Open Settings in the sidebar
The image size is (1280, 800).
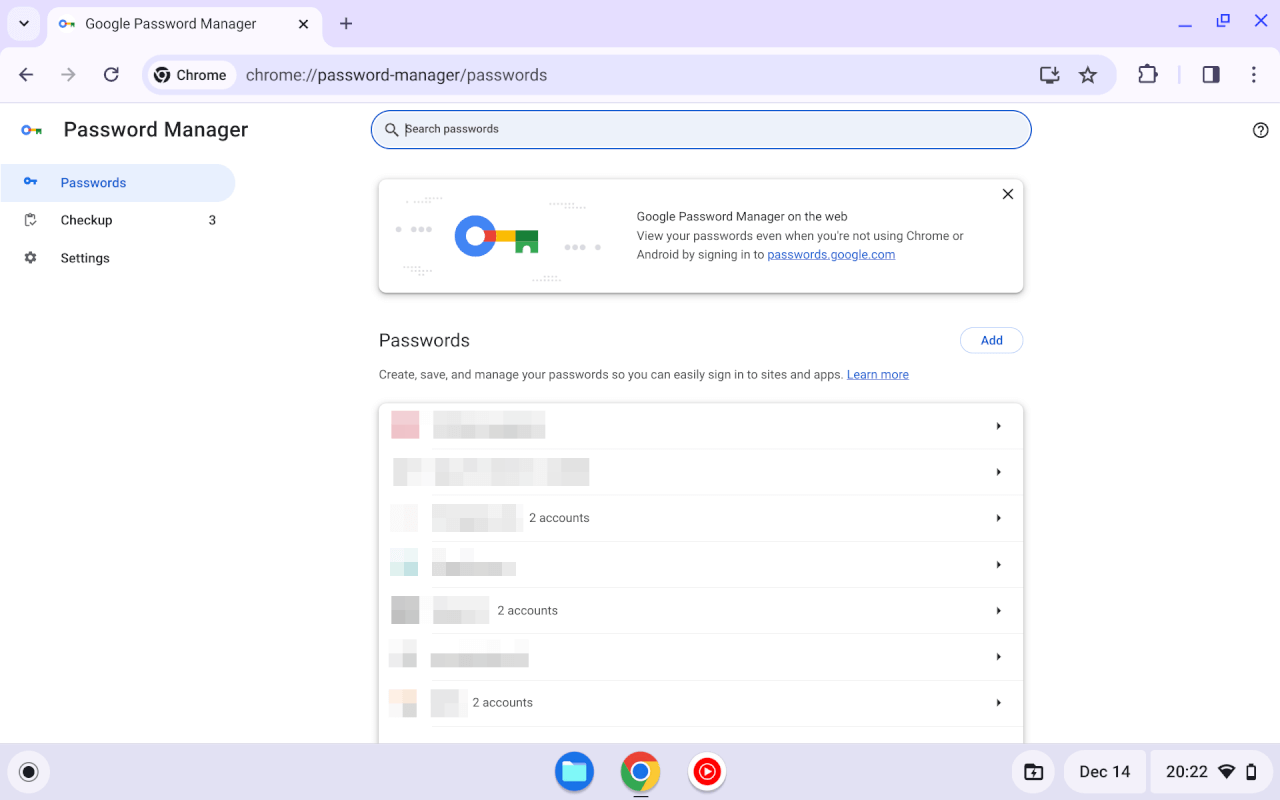(117, 258)
